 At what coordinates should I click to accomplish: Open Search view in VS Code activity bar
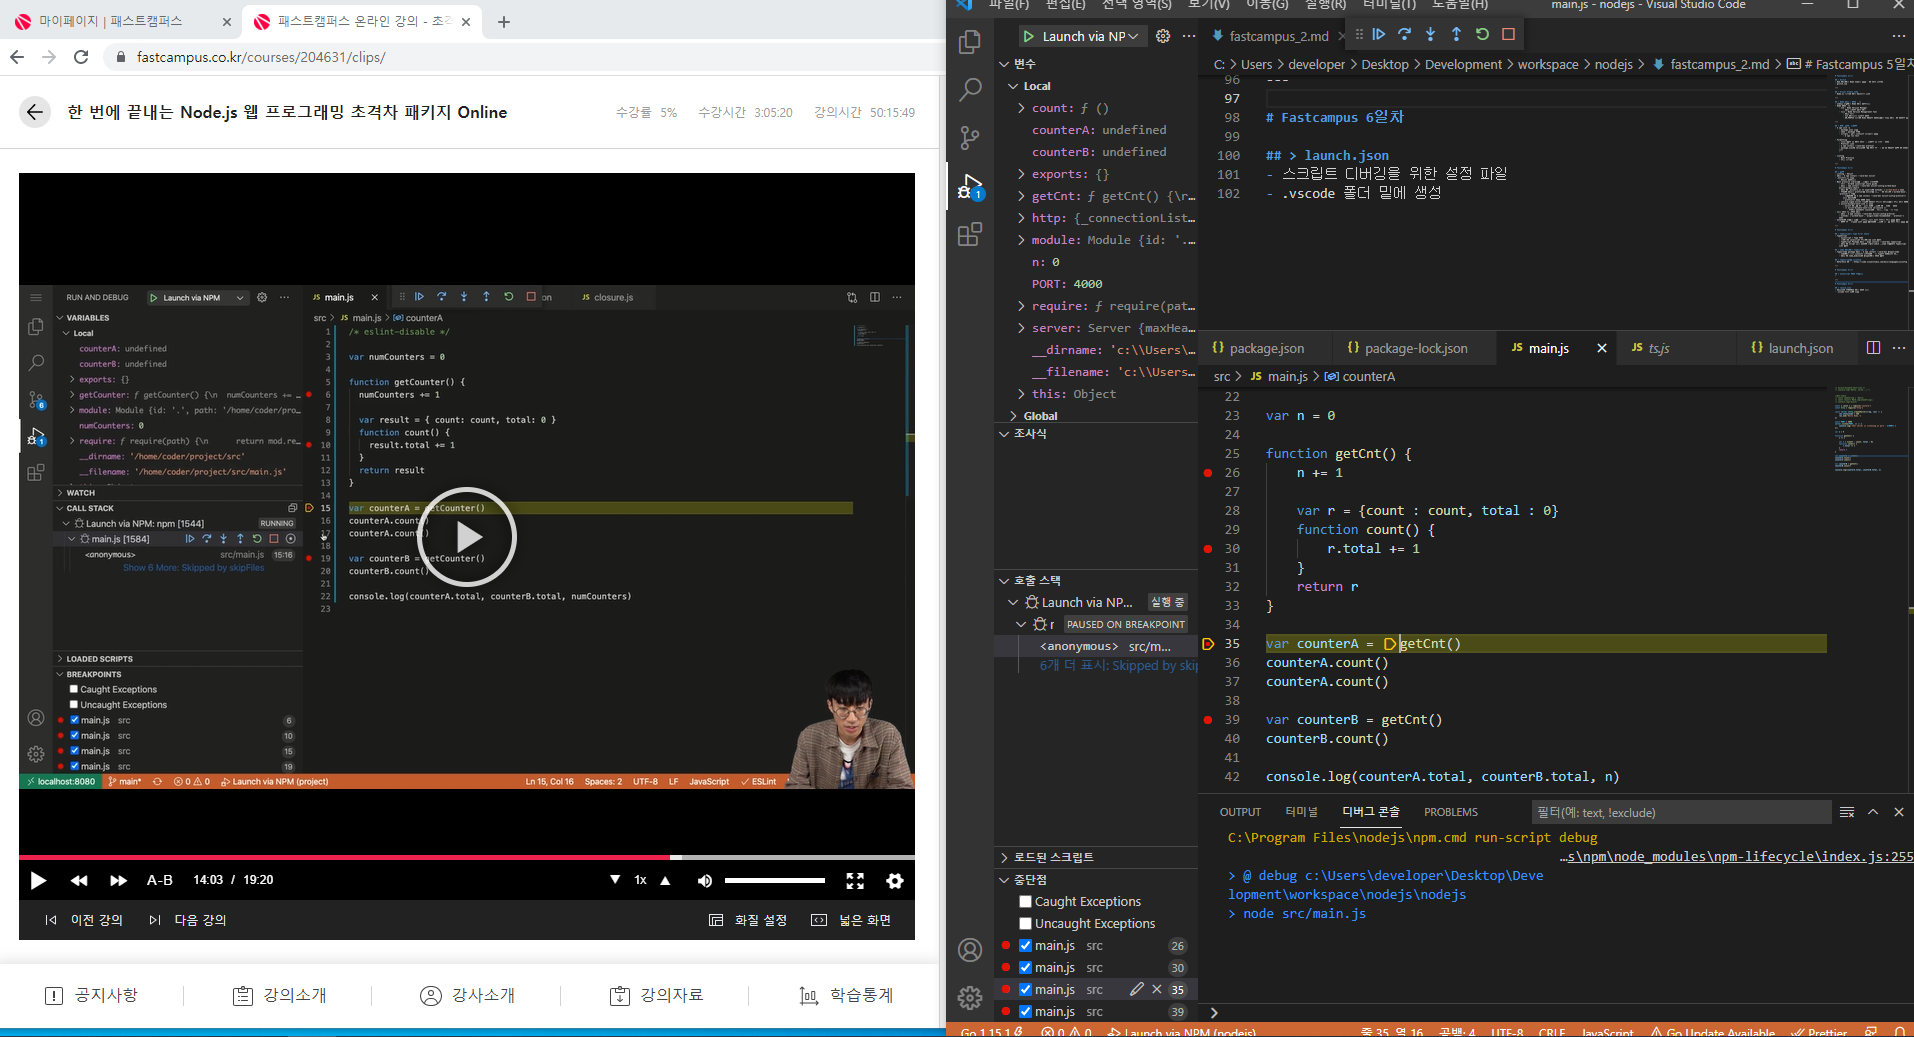click(x=970, y=90)
